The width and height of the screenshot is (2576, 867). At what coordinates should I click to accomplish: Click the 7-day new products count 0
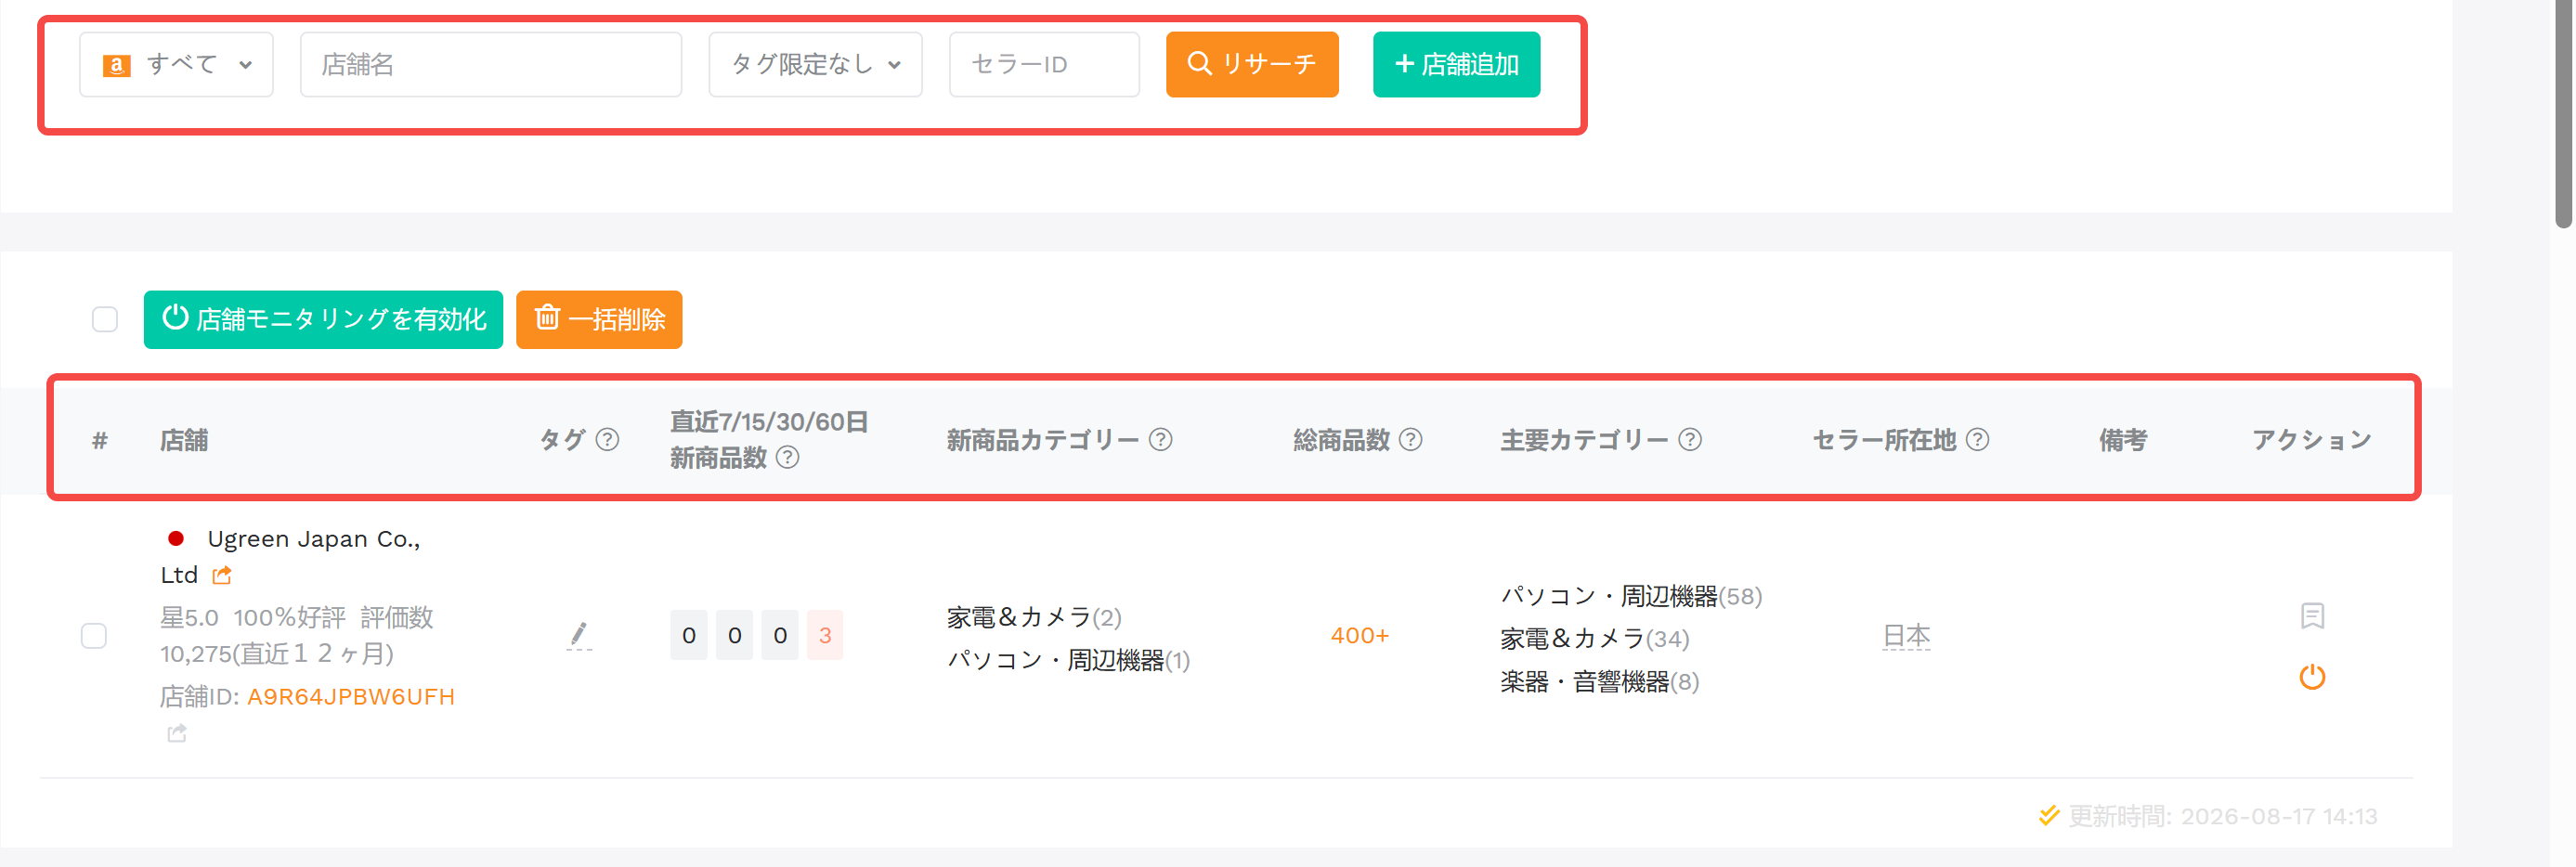[x=689, y=635]
